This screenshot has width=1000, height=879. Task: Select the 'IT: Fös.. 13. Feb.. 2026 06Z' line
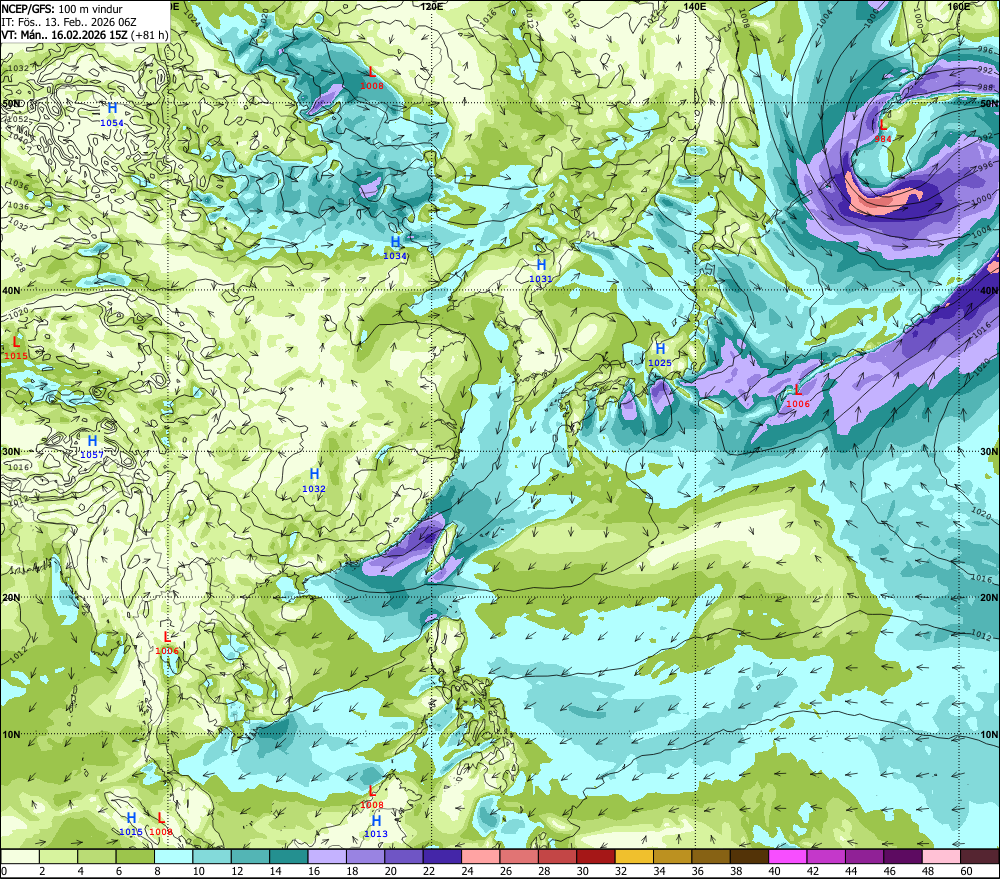70,22
